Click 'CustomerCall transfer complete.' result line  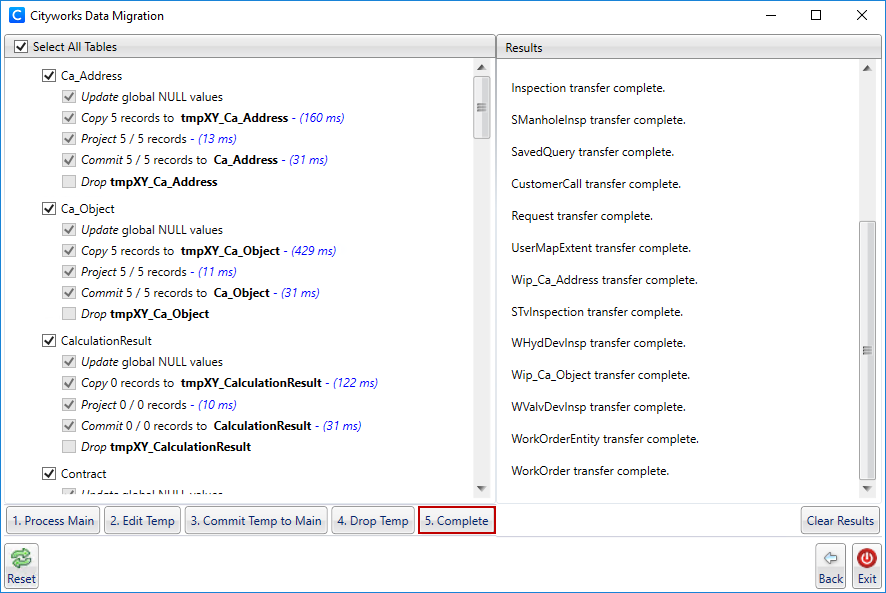(x=596, y=184)
